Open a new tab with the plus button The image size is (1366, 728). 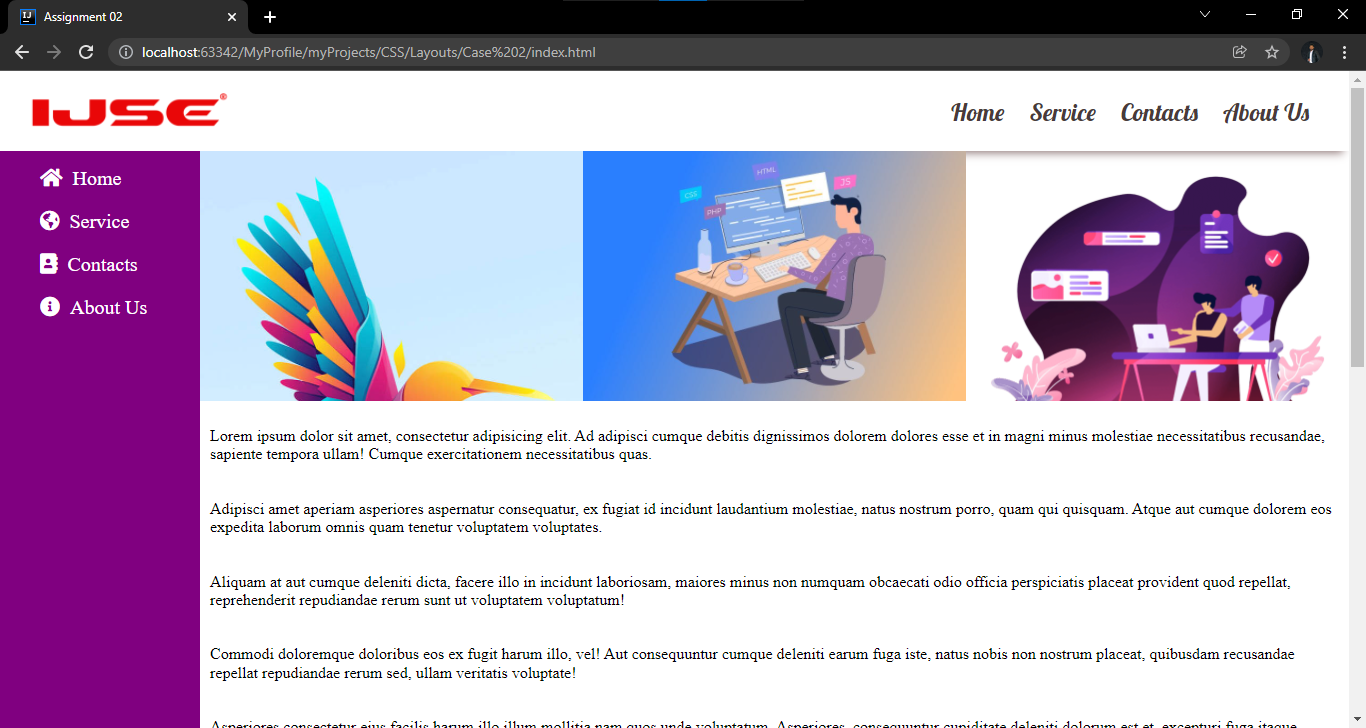tap(270, 17)
